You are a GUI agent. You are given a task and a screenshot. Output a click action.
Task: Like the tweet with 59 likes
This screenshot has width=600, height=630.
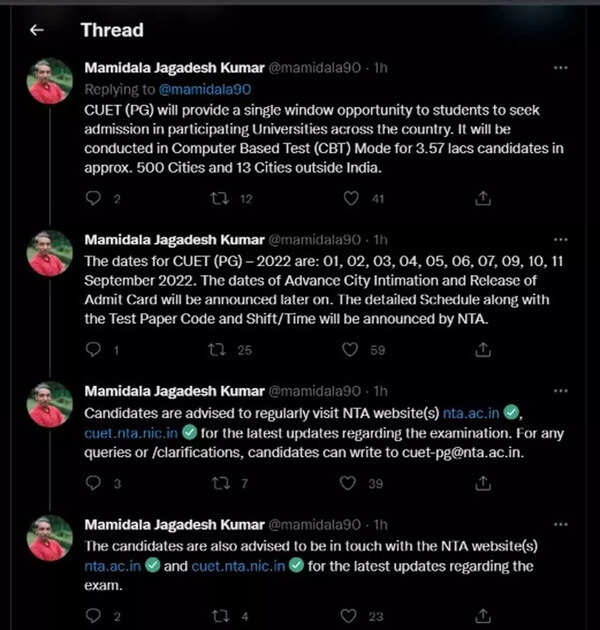pos(348,349)
